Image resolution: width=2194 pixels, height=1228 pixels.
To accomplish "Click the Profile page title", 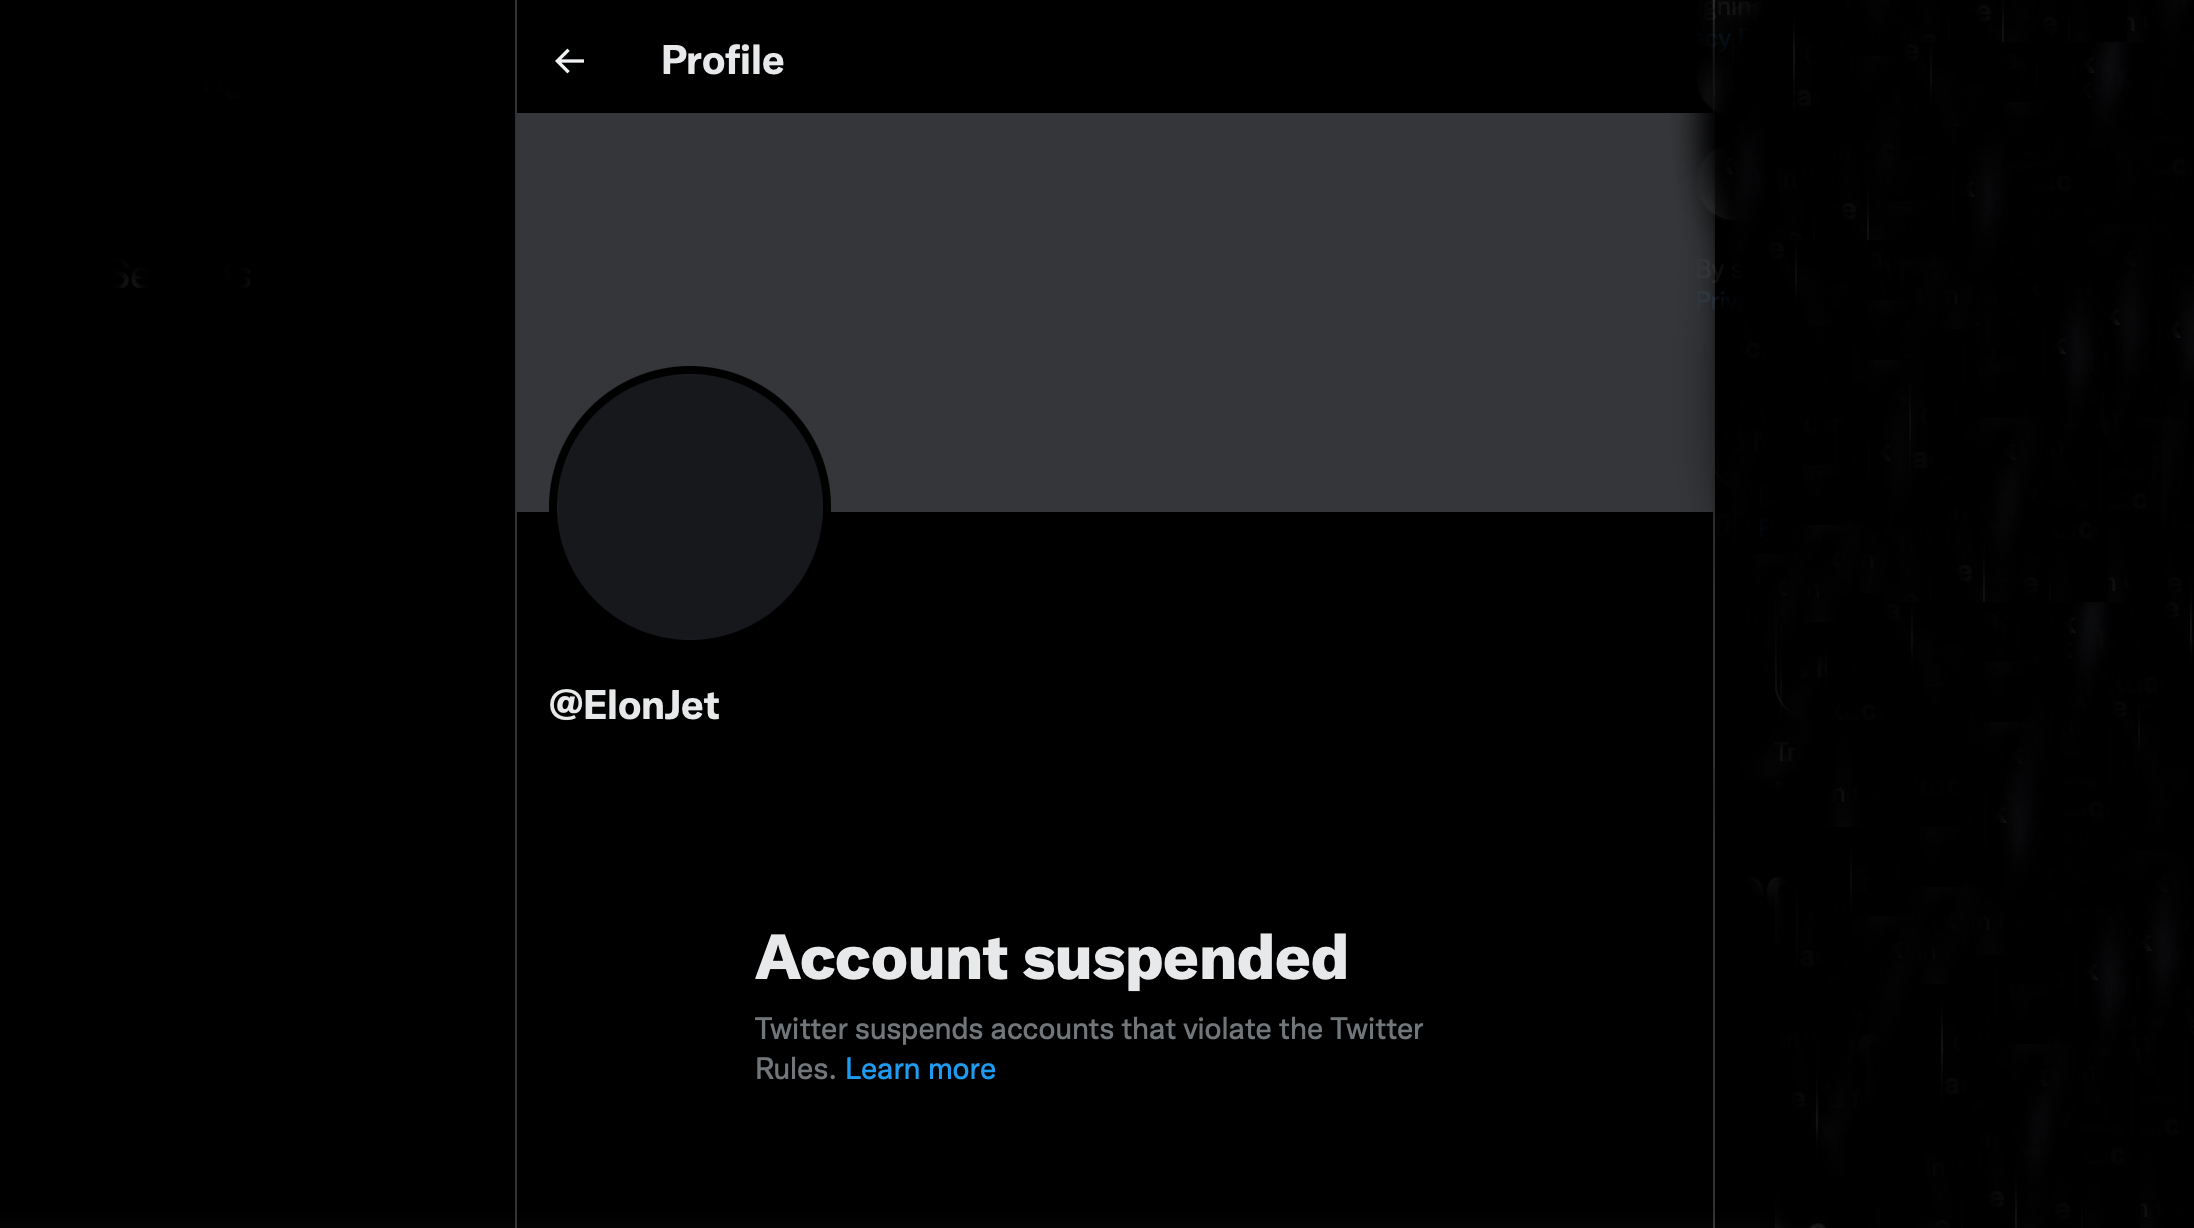I will 722,61.
